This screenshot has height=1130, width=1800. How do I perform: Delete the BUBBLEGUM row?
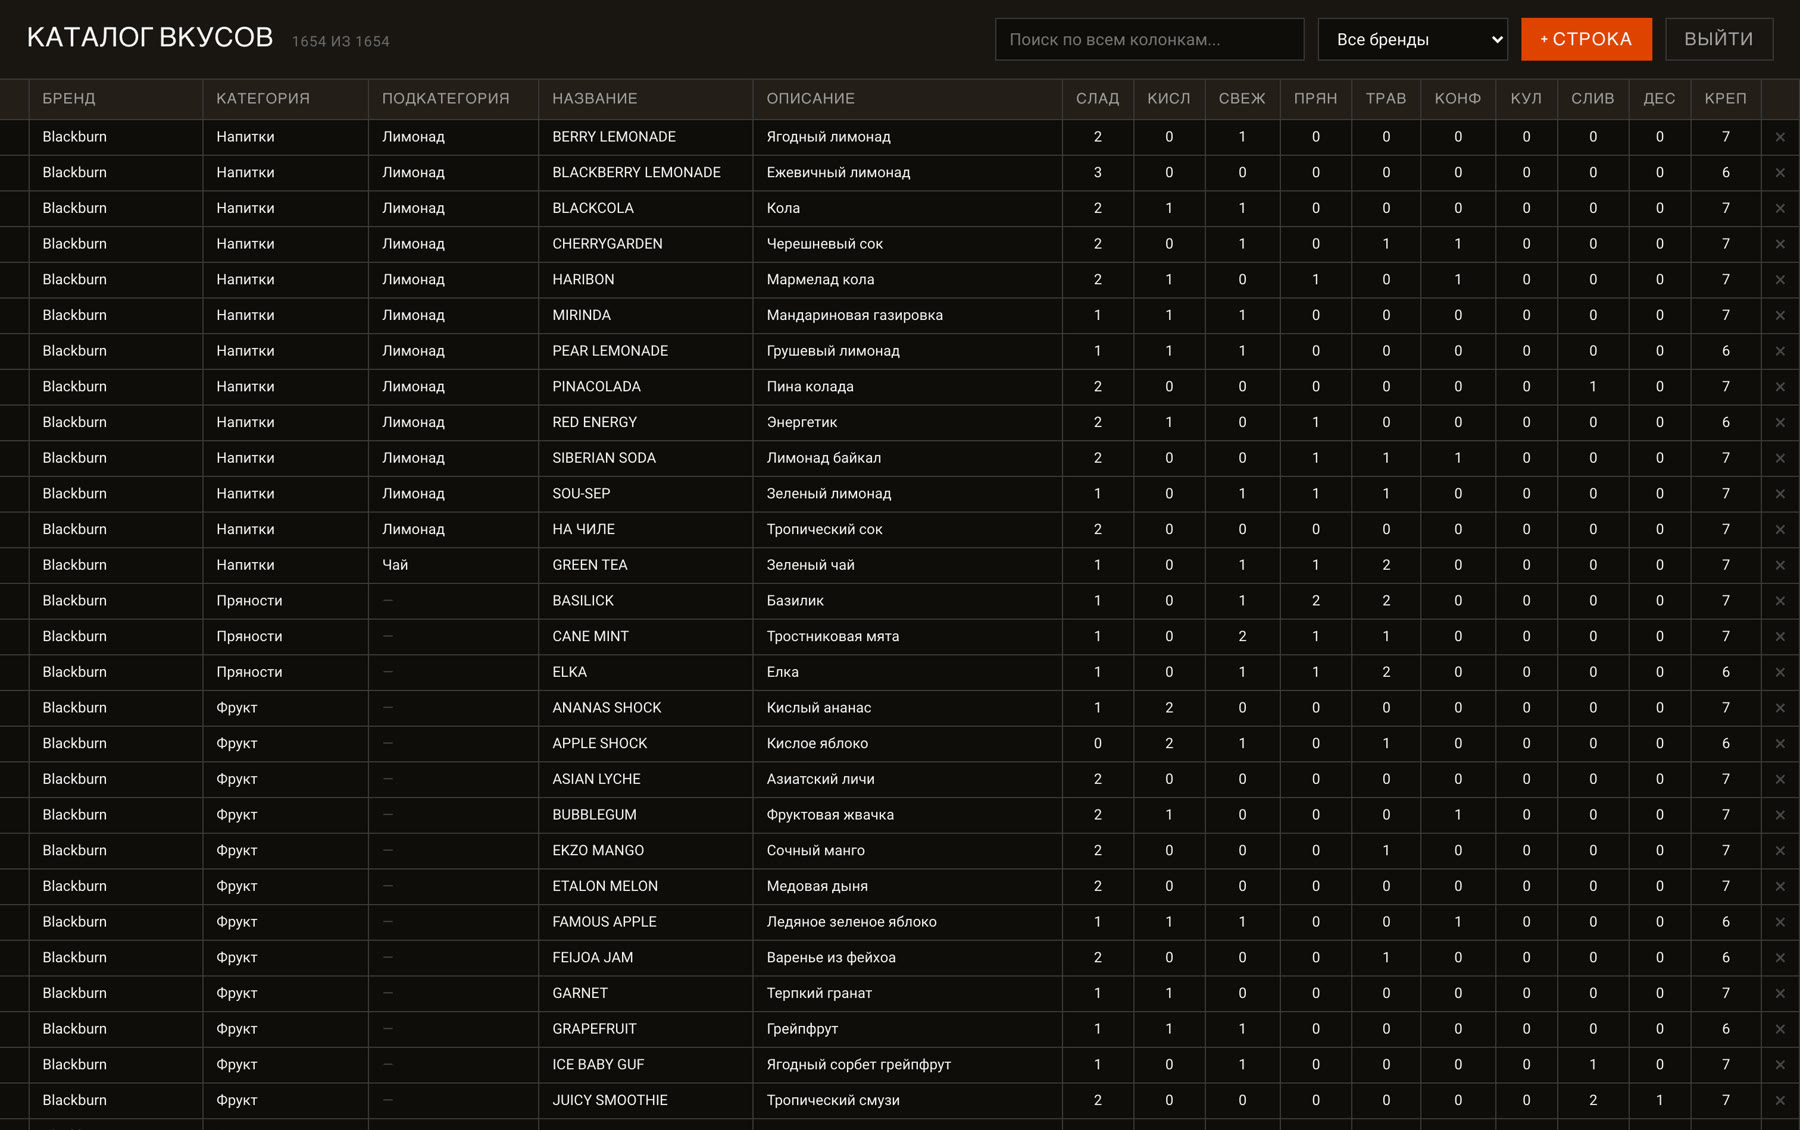click(x=1780, y=815)
